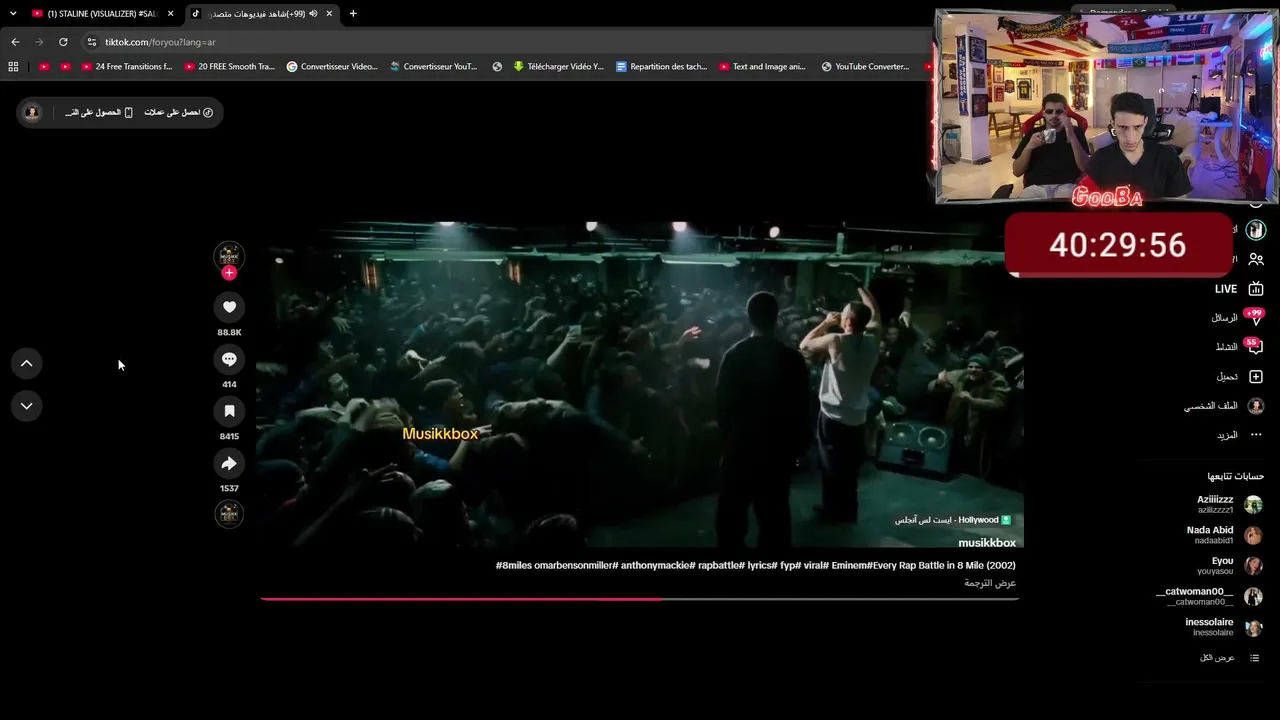This screenshot has width=1280, height=720.
Task: Click the second red YouTube bookmark icon
Action: click(x=65, y=67)
